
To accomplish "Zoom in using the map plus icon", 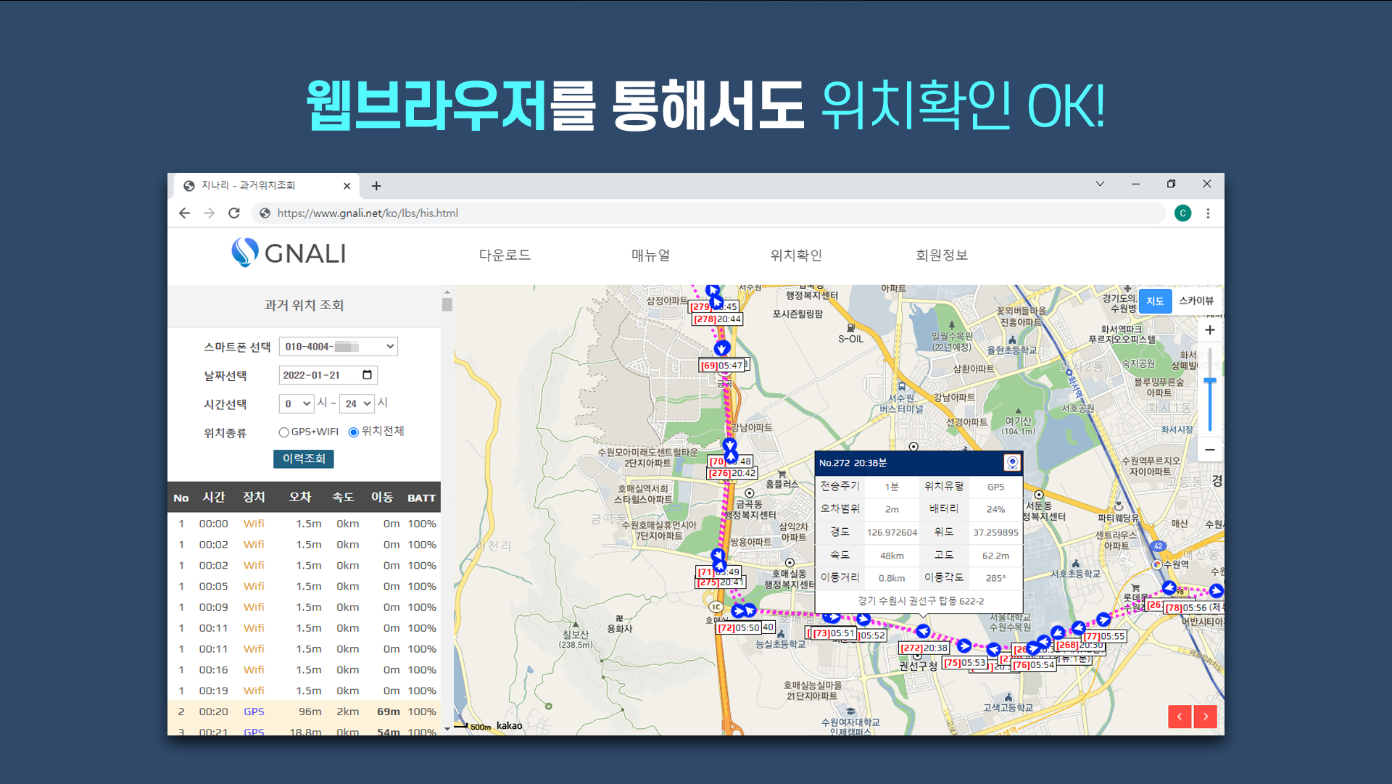I will [x=1209, y=329].
